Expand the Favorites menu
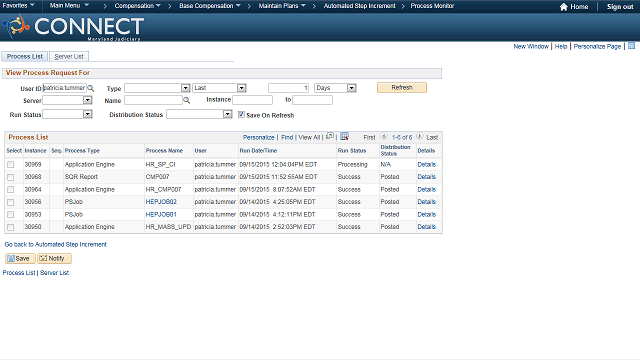 pos(18,6)
